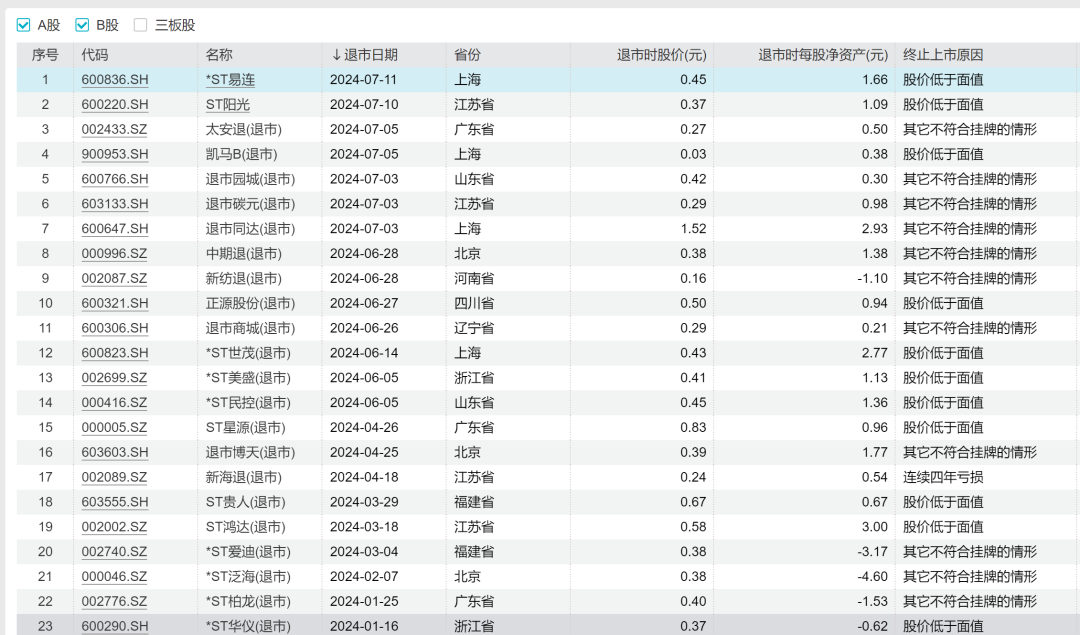Open stock code 600290.SH link
The width and height of the screenshot is (1080, 635).
click(115, 626)
